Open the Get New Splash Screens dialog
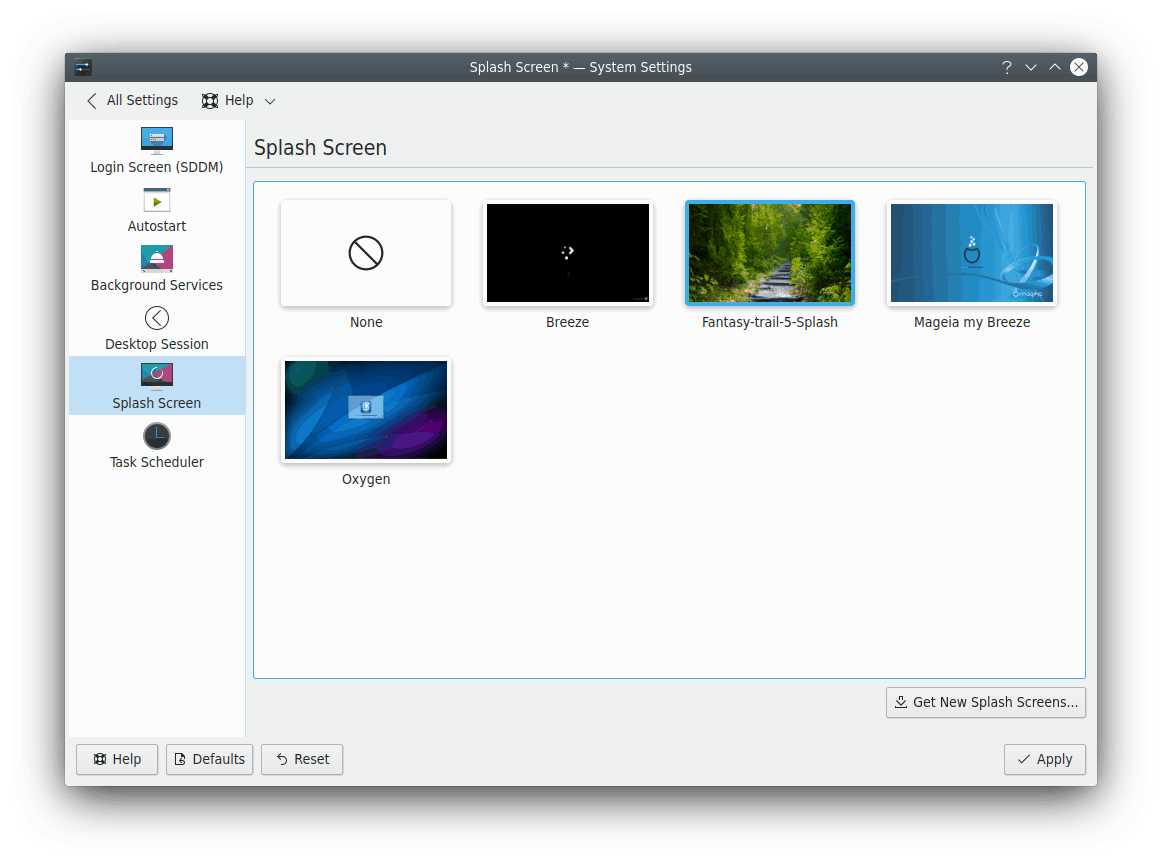Viewport: 1162px width, 863px height. point(985,702)
